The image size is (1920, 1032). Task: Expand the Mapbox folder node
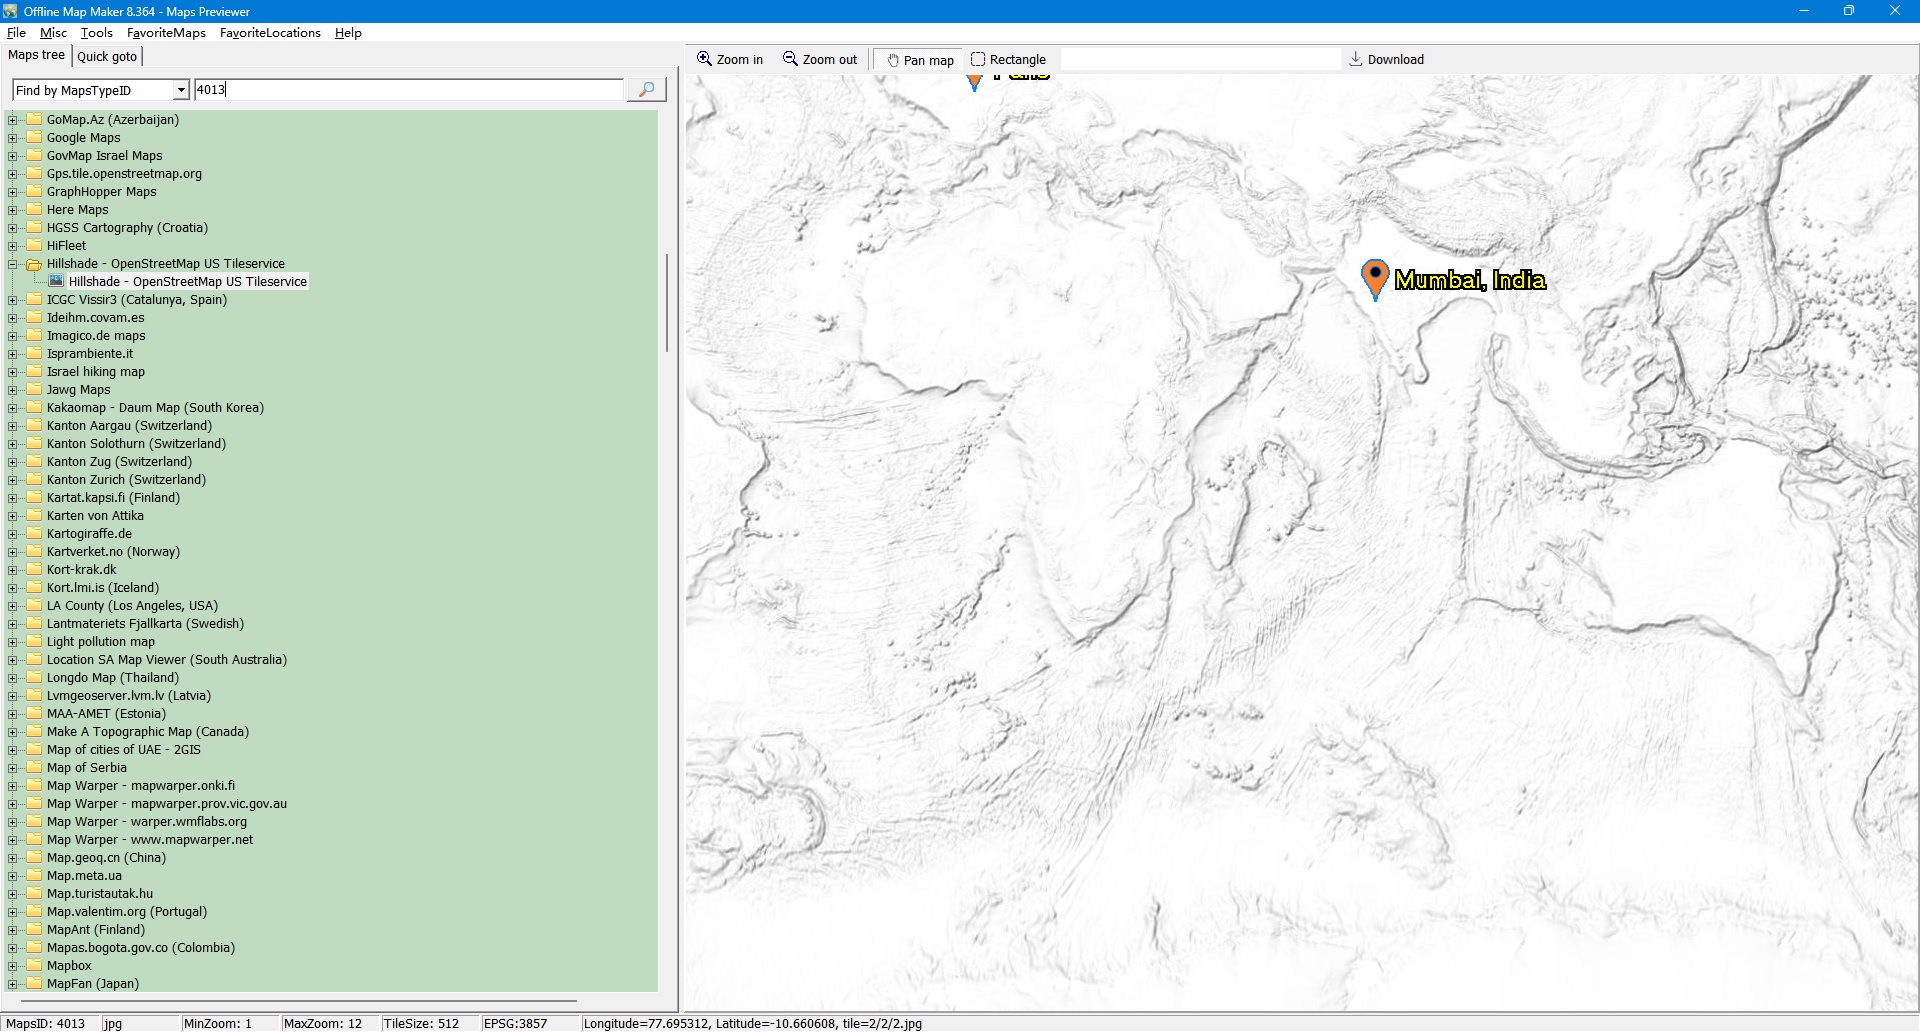pos(12,966)
